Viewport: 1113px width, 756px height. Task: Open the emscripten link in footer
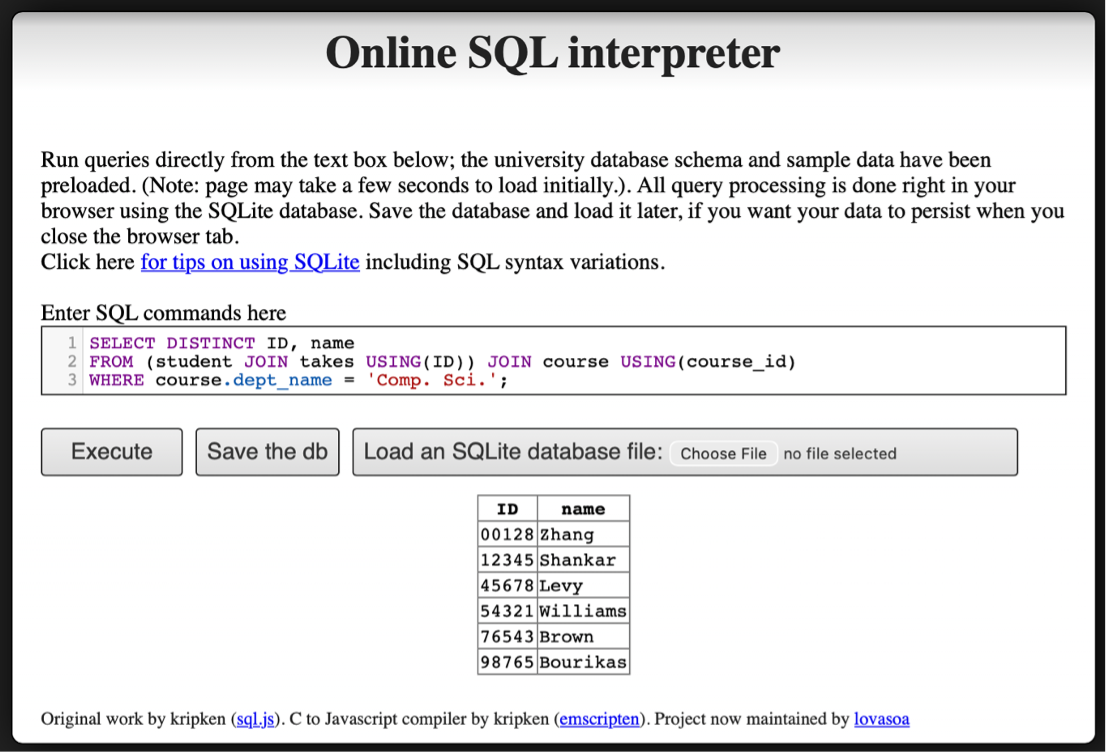pyautogui.click(x=599, y=719)
